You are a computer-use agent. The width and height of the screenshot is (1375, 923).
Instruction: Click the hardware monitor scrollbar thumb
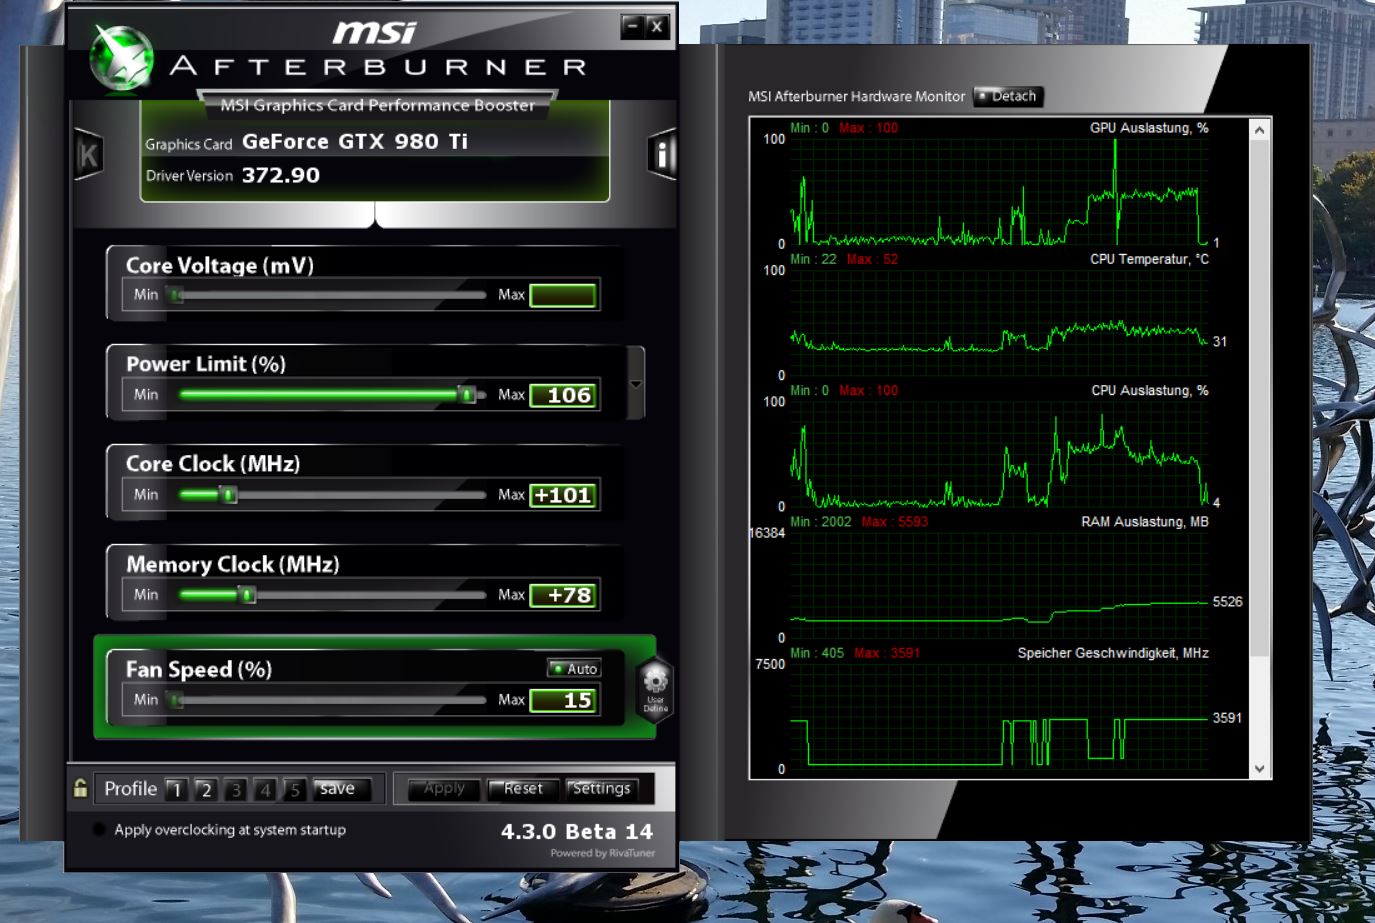(x=1260, y=398)
